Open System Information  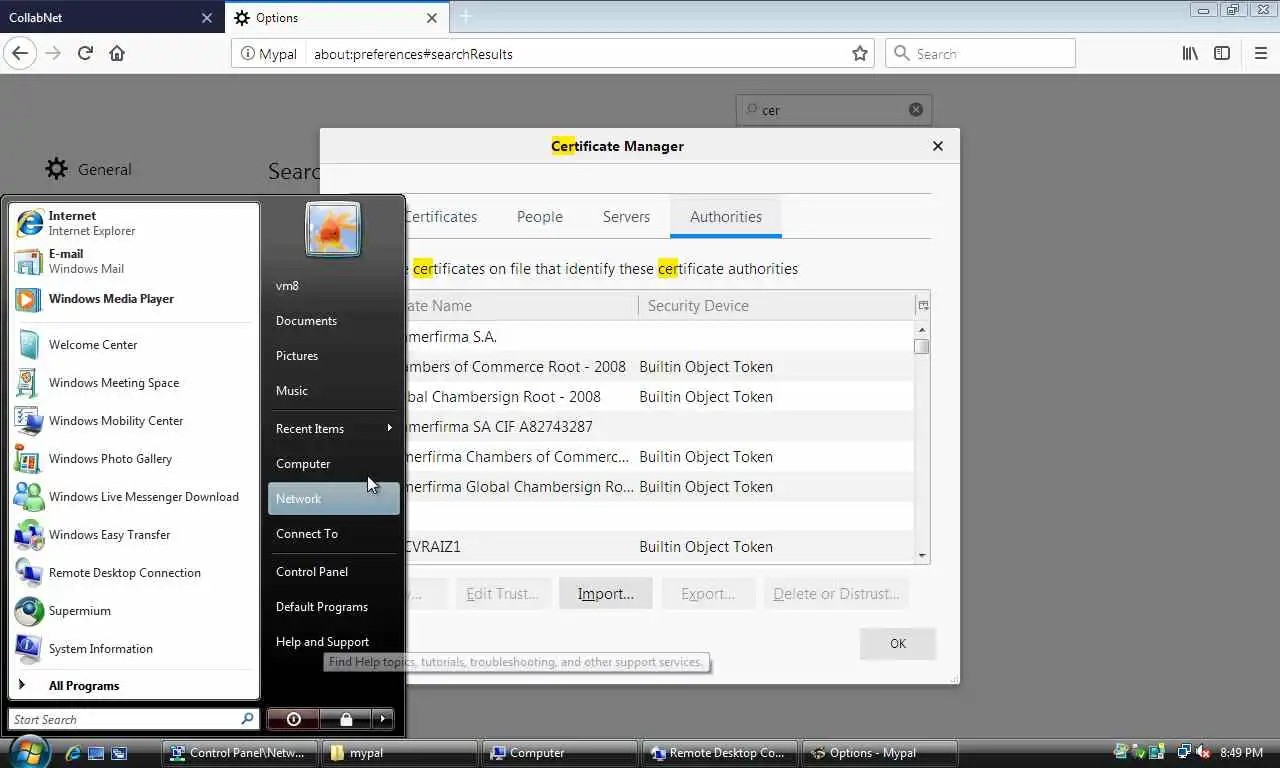(x=134, y=648)
